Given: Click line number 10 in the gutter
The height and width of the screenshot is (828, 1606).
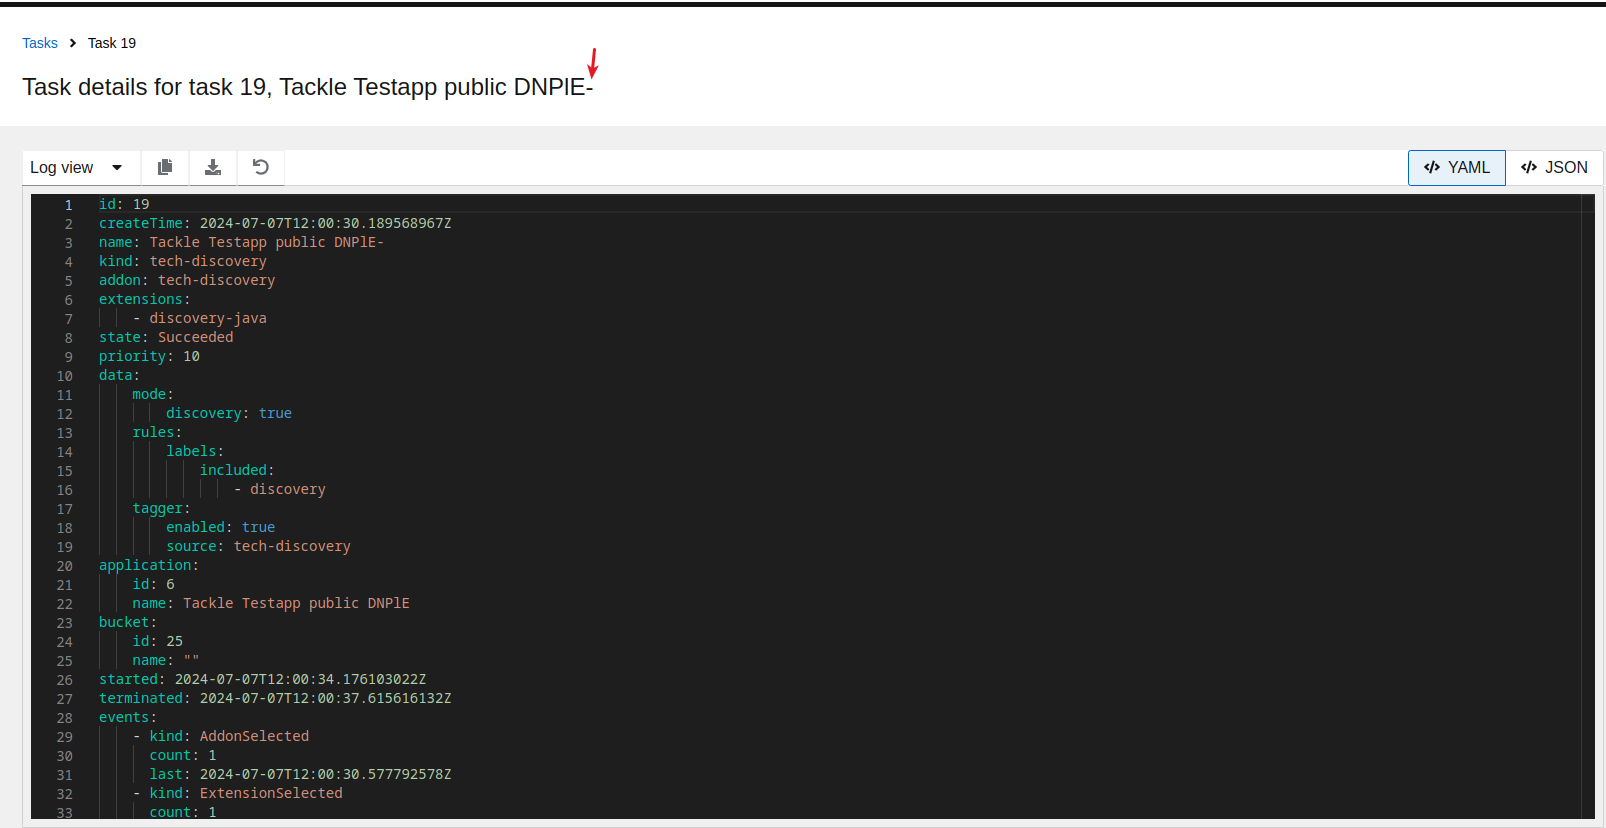Looking at the screenshot, I should click(65, 376).
